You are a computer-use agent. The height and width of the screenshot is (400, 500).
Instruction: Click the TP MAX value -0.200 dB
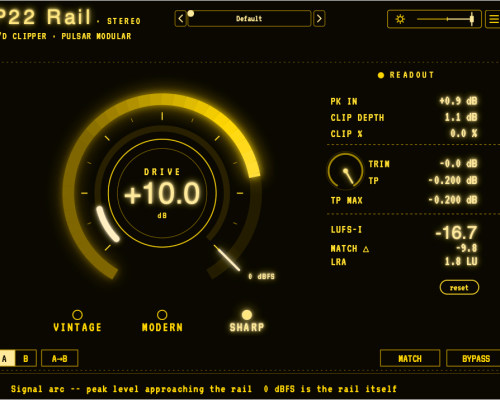click(453, 200)
